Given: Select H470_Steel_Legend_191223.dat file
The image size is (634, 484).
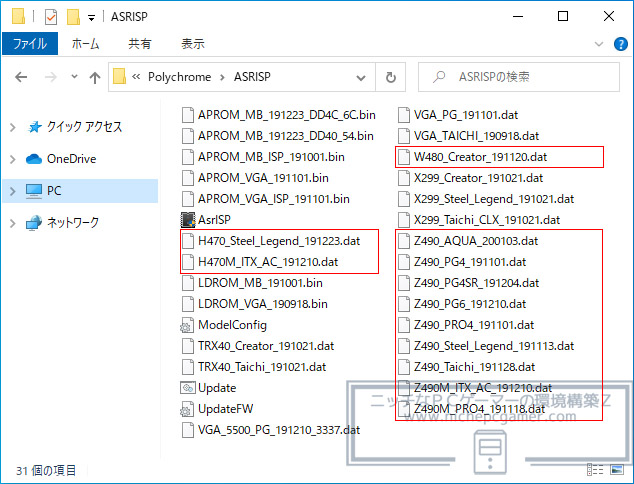Looking at the screenshot, I should (271, 241).
